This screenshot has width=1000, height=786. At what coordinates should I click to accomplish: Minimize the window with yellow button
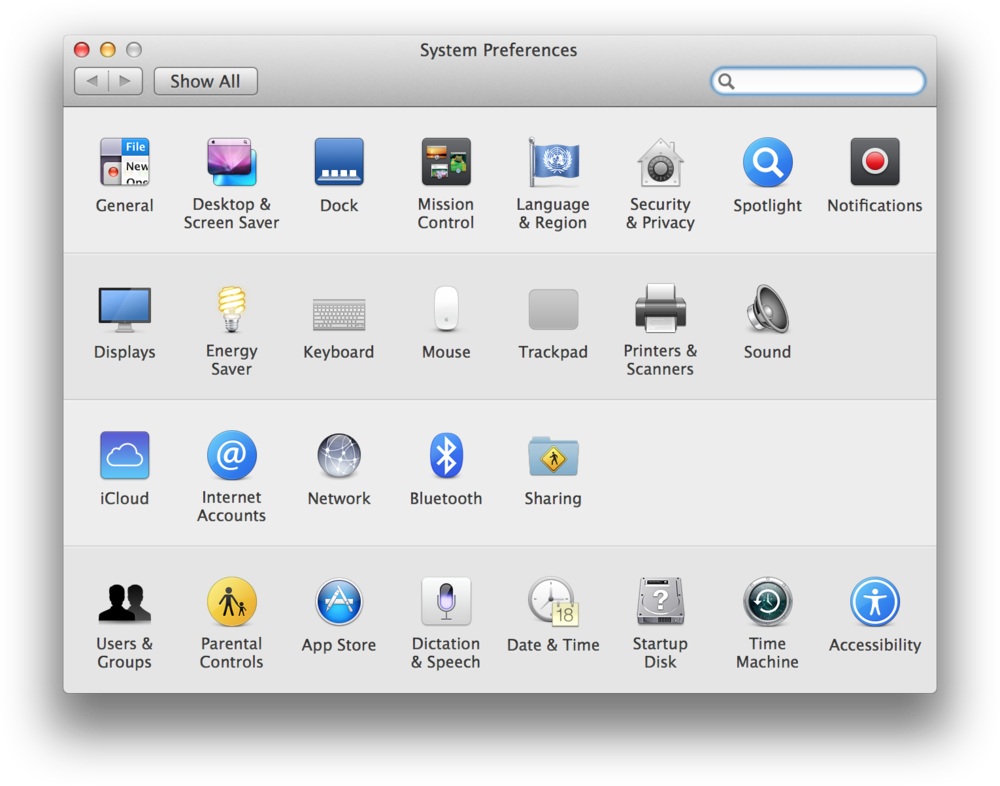pos(108,49)
